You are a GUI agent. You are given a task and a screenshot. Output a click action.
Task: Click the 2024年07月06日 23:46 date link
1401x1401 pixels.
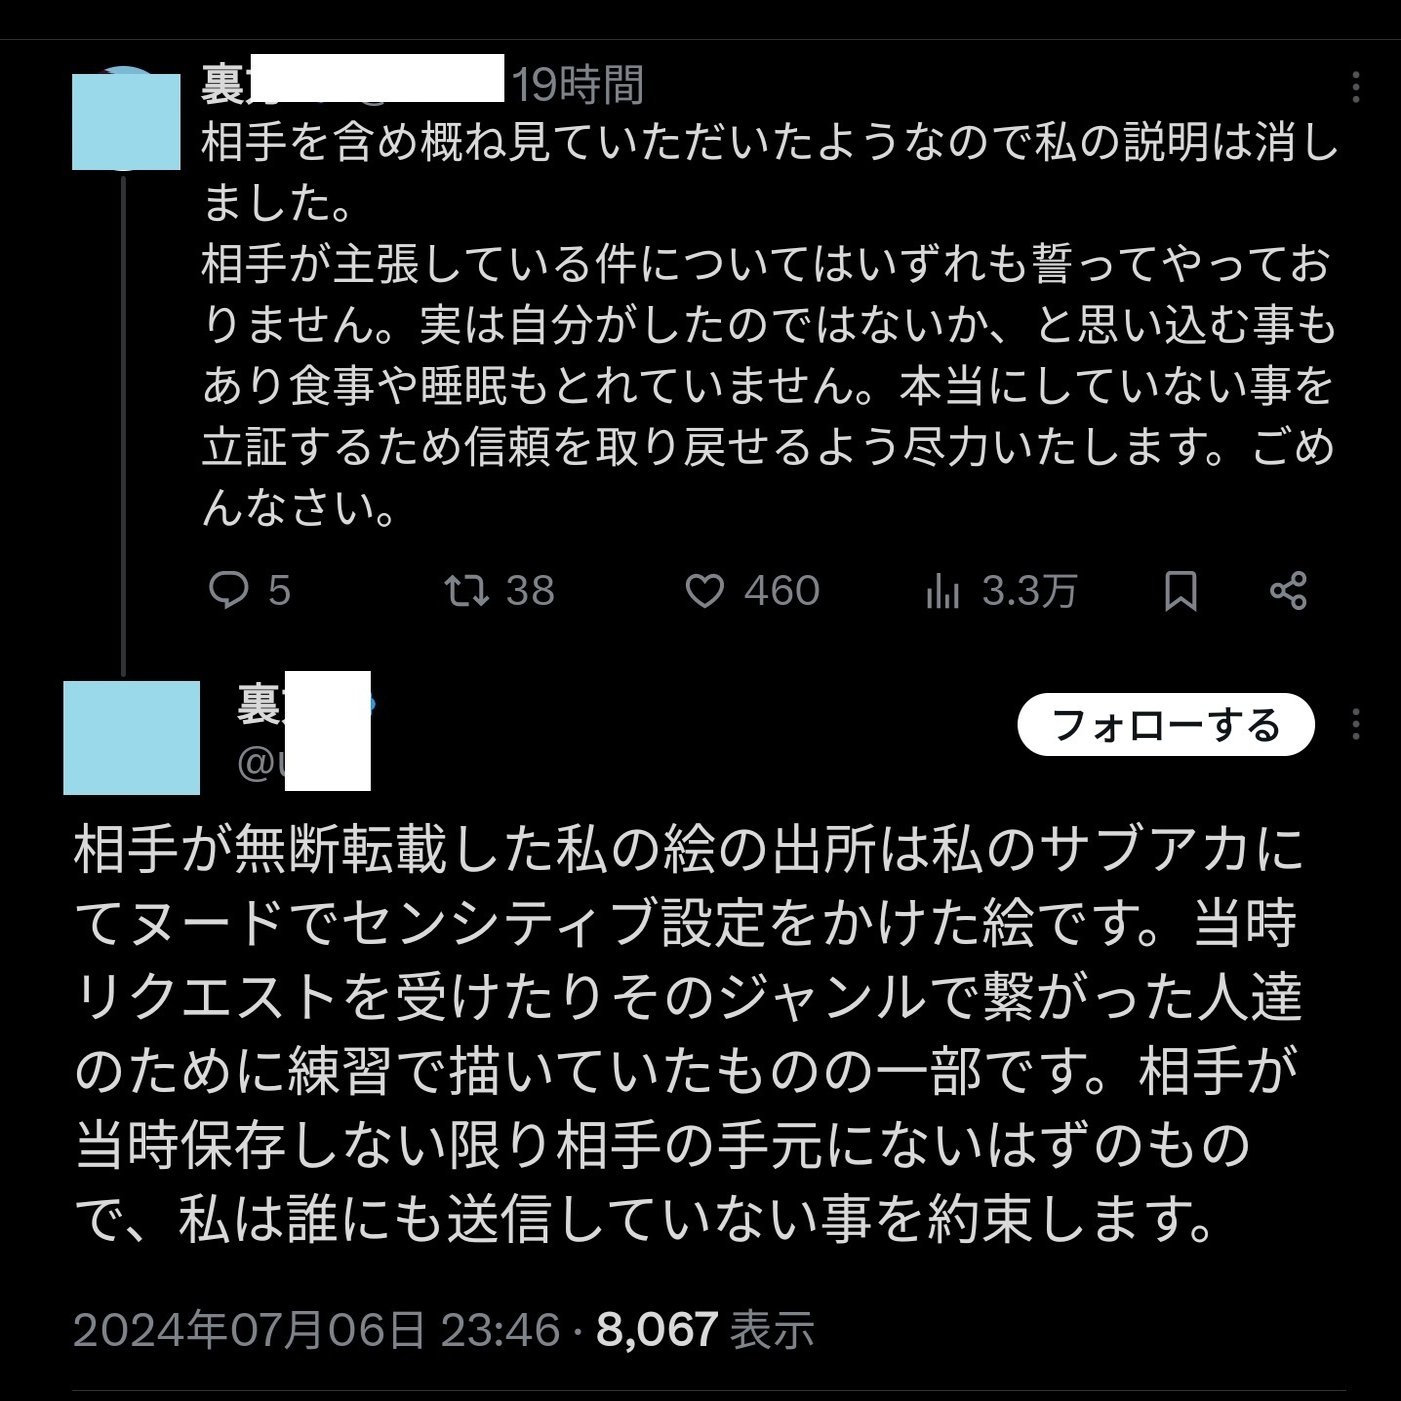(316, 1330)
